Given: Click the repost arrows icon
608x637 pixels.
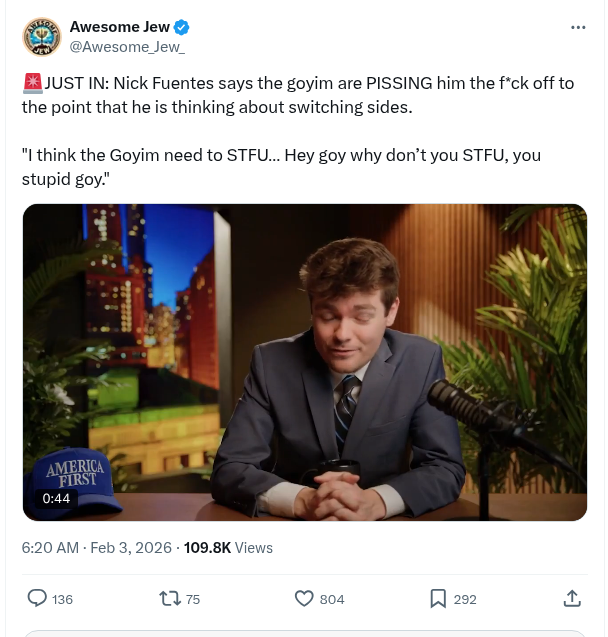Looking at the screenshot, I should [x=170, y=598].
